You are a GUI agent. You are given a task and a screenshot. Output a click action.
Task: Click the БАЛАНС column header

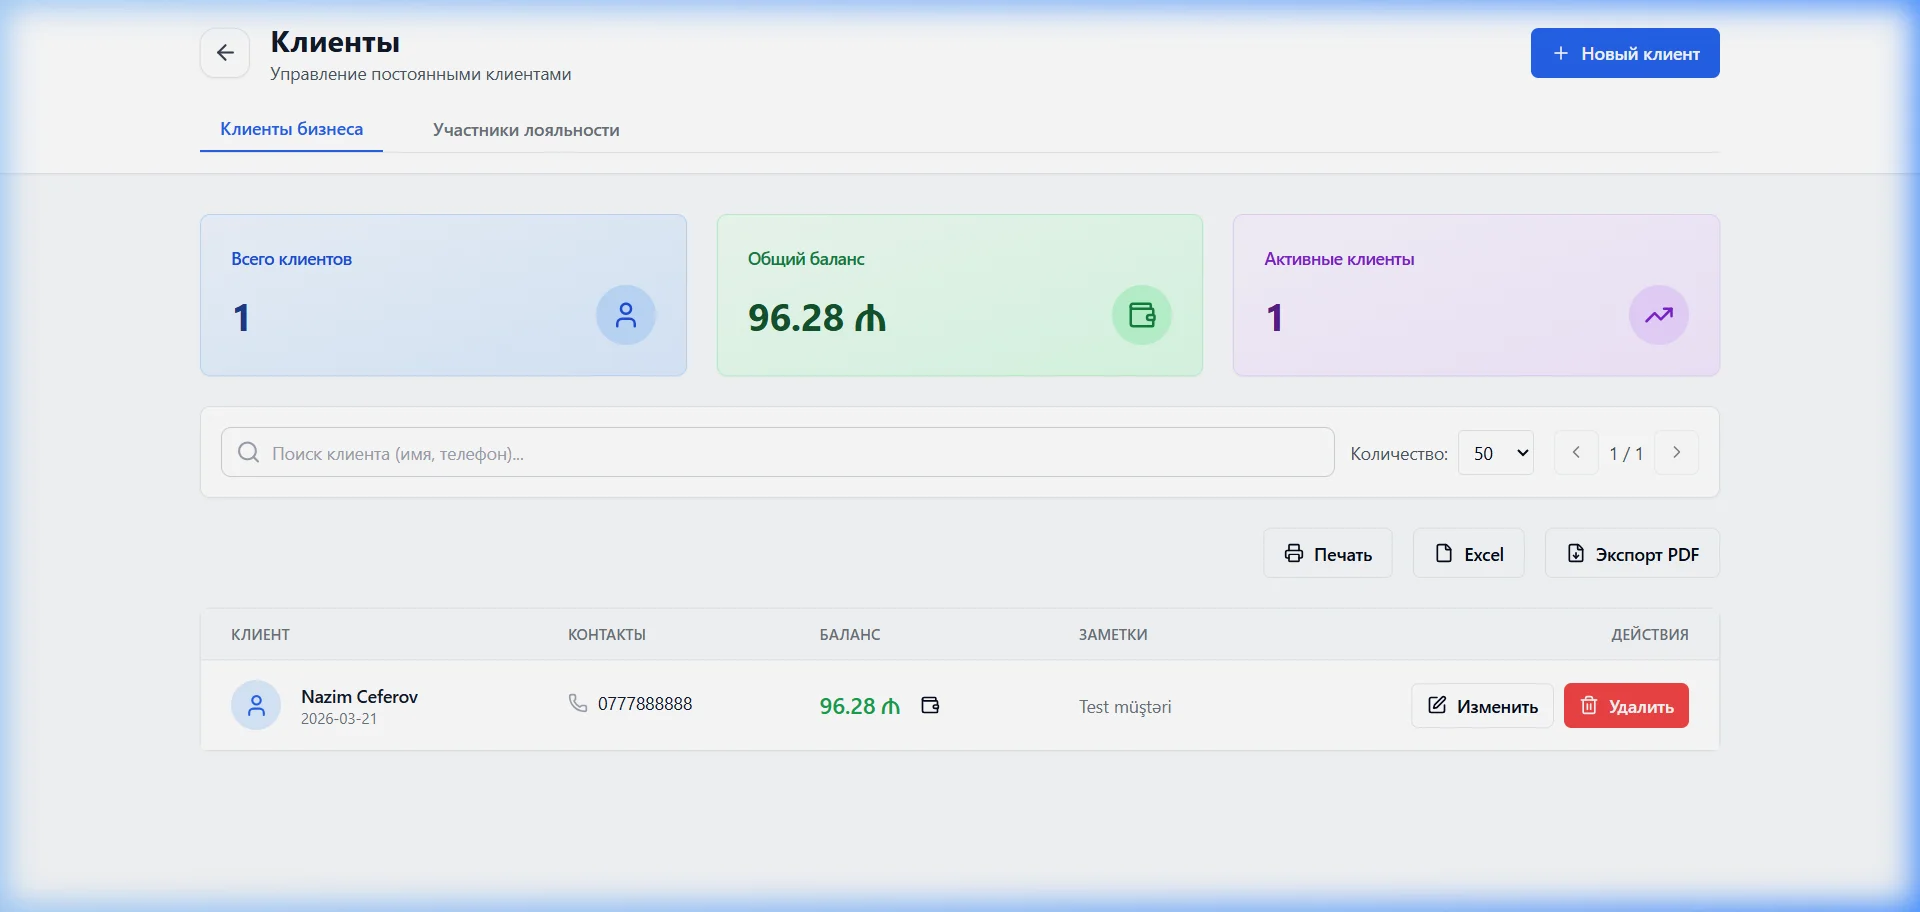pyautogui.click(x=850, y=634)
